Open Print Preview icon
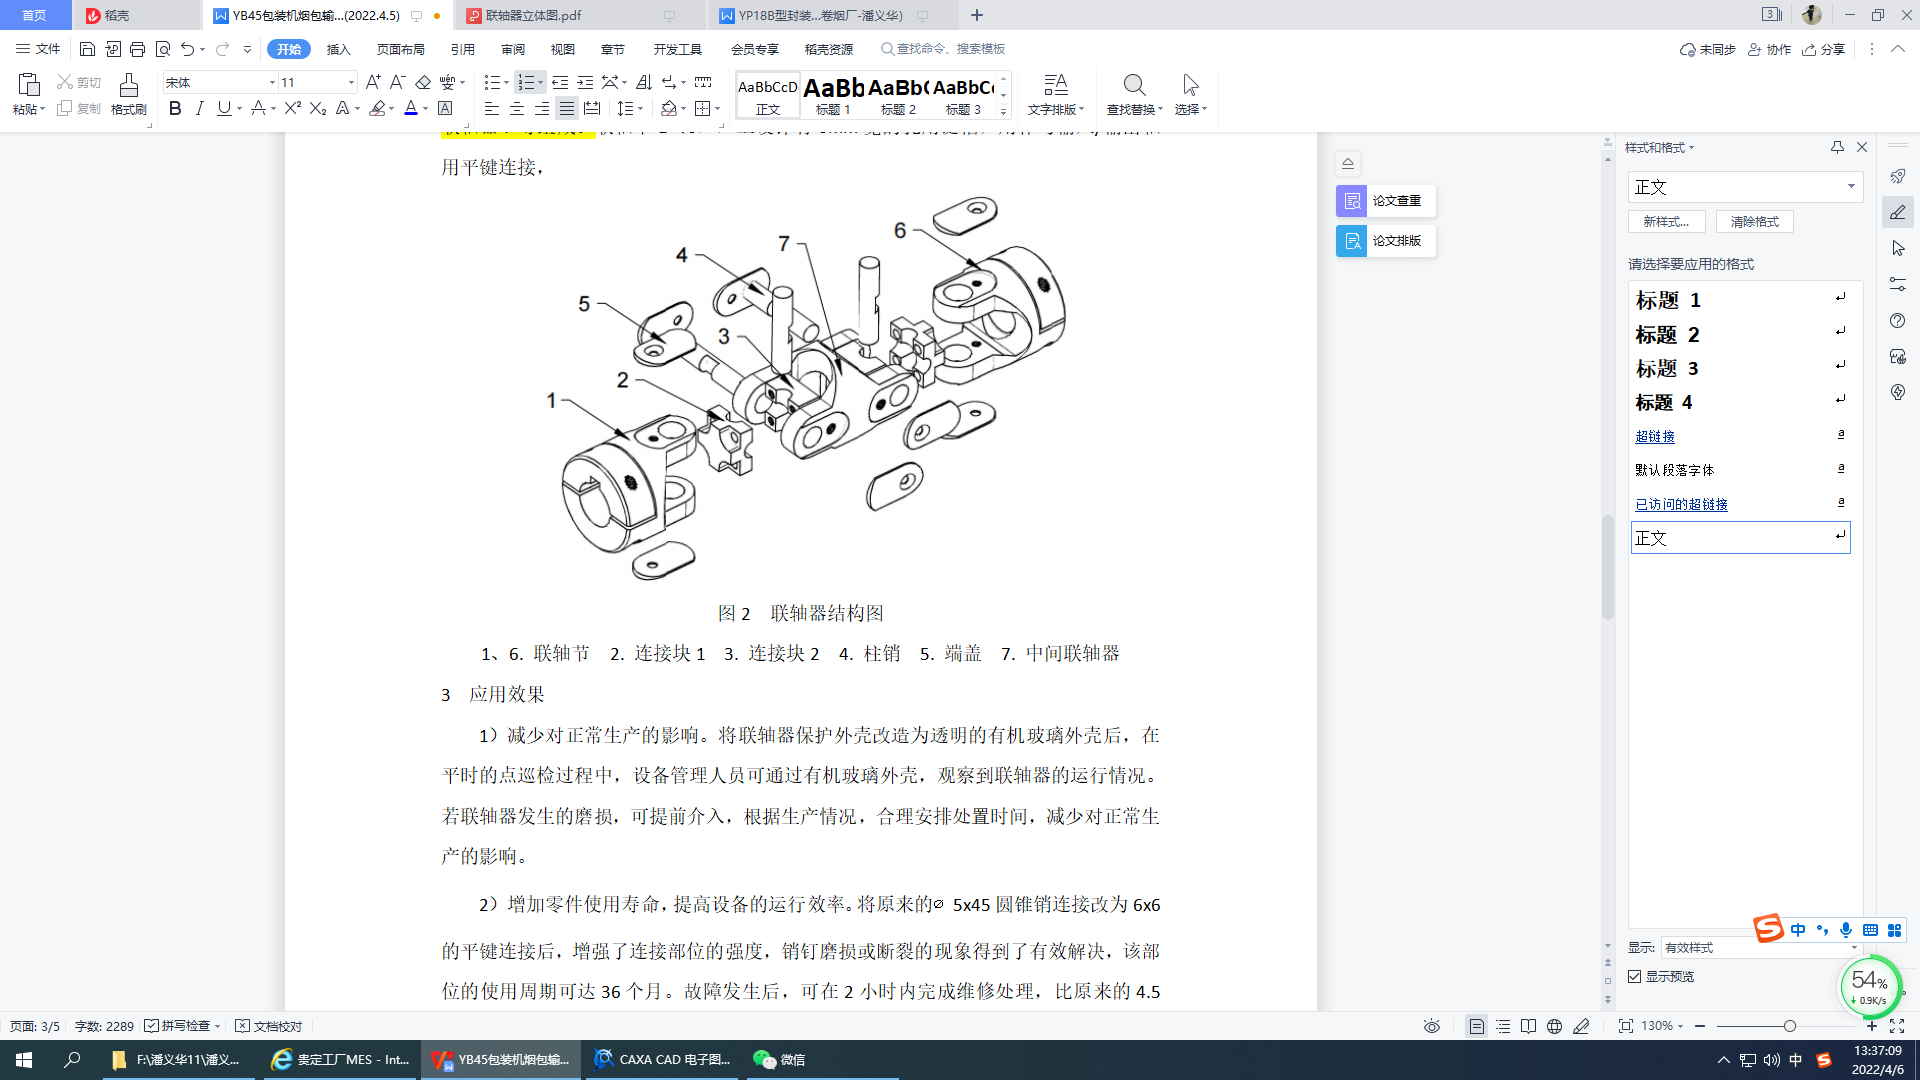1920x1080 pixels. [x=162, y=49]
